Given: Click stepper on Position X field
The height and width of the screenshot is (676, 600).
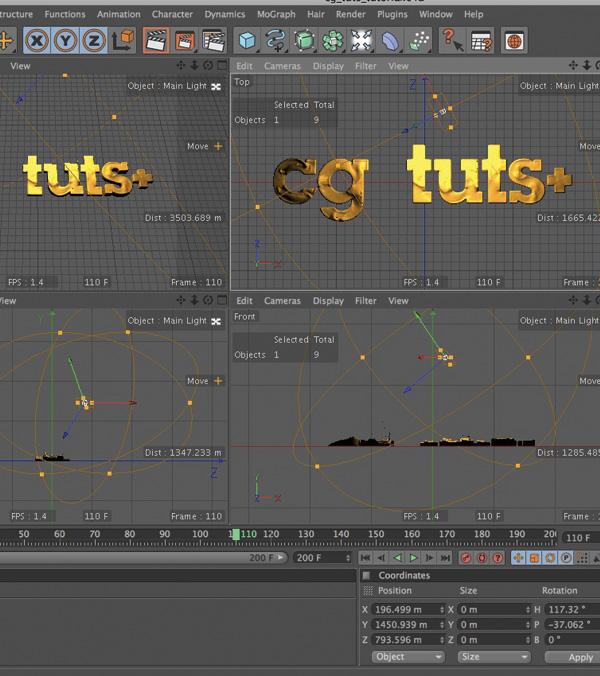Looking at the screenshot, I should click(x=442, y=610).
